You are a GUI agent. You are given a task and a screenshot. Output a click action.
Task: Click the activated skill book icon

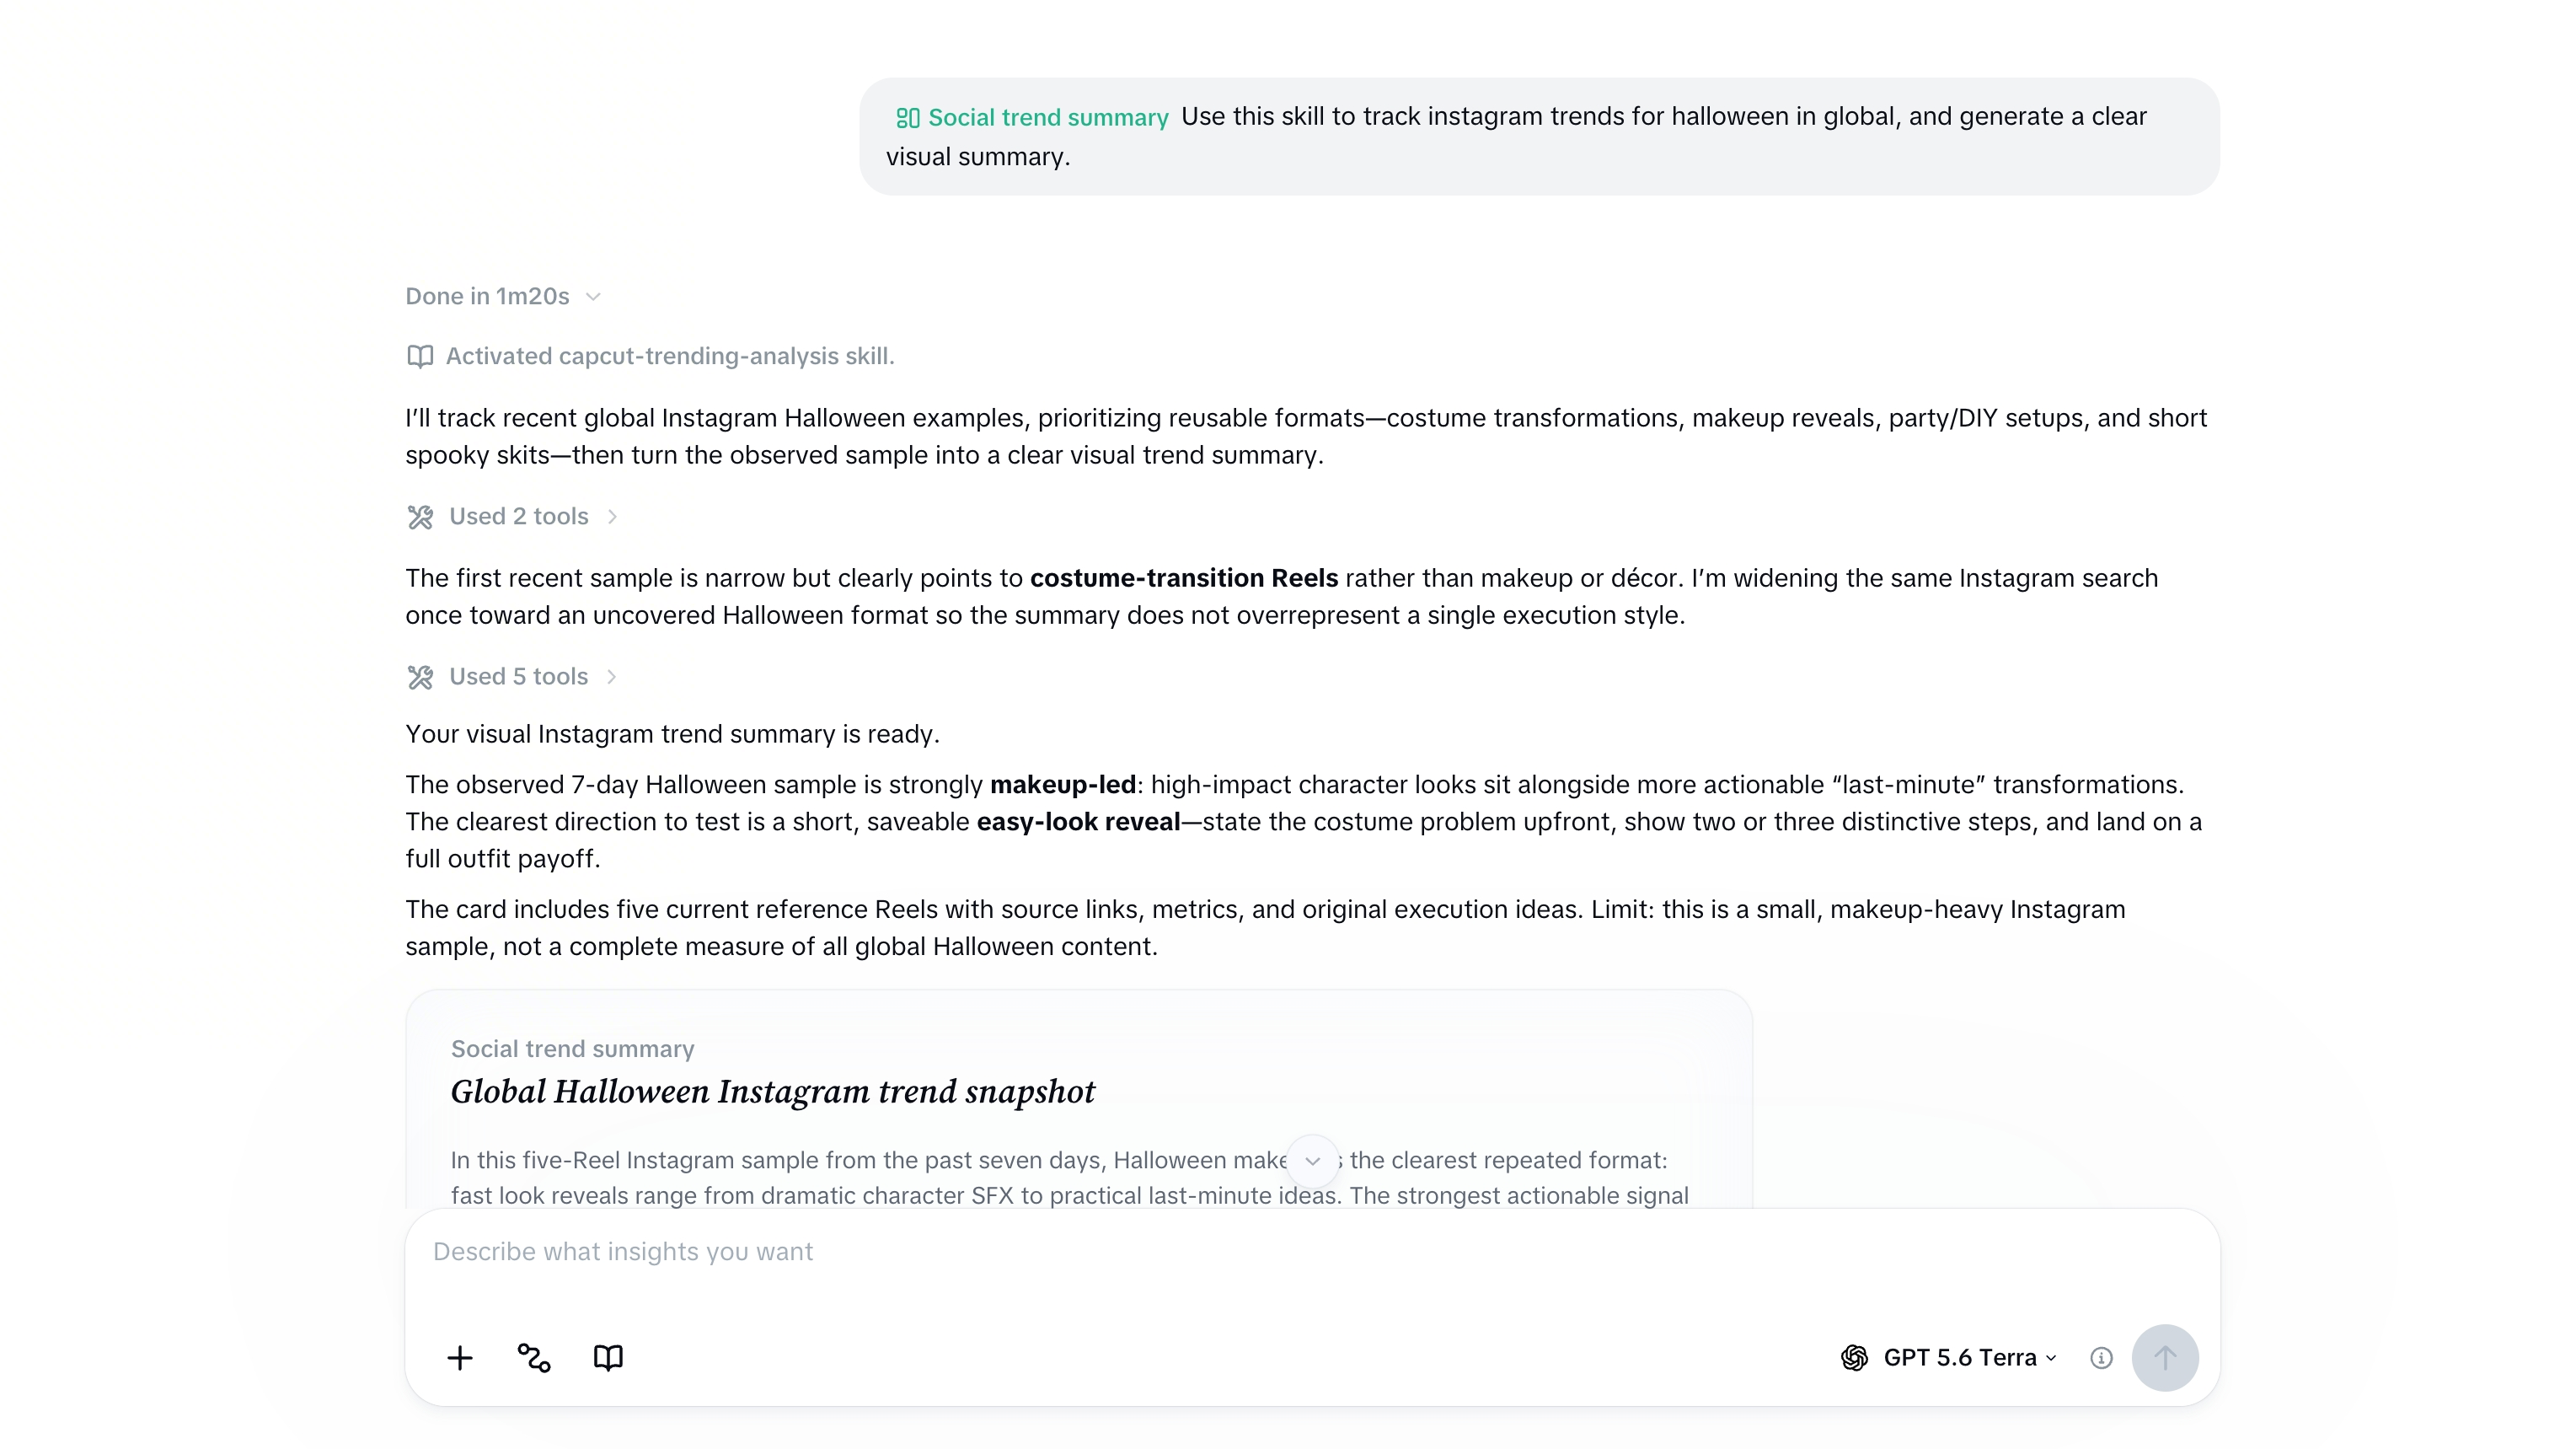420,356
